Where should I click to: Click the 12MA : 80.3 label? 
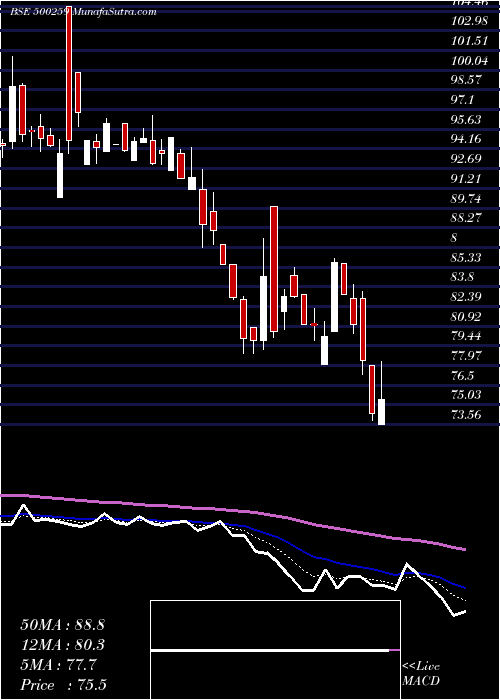pos(62,645)
